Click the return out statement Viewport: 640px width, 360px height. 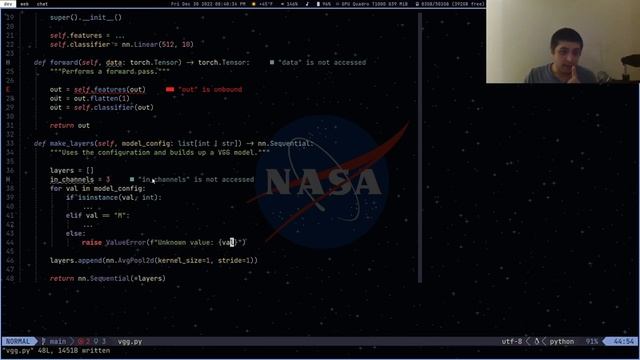click(70, 125)
